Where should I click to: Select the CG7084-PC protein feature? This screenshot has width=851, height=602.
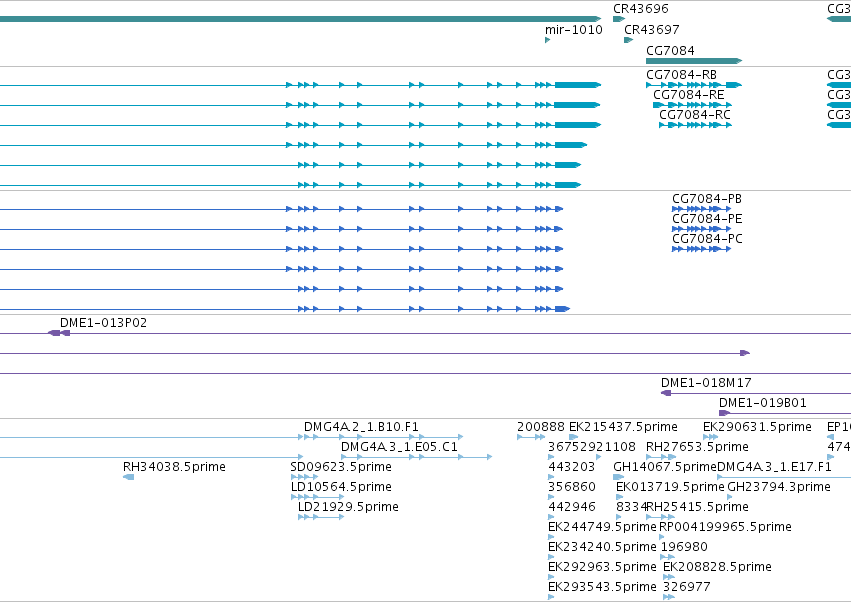701,249
